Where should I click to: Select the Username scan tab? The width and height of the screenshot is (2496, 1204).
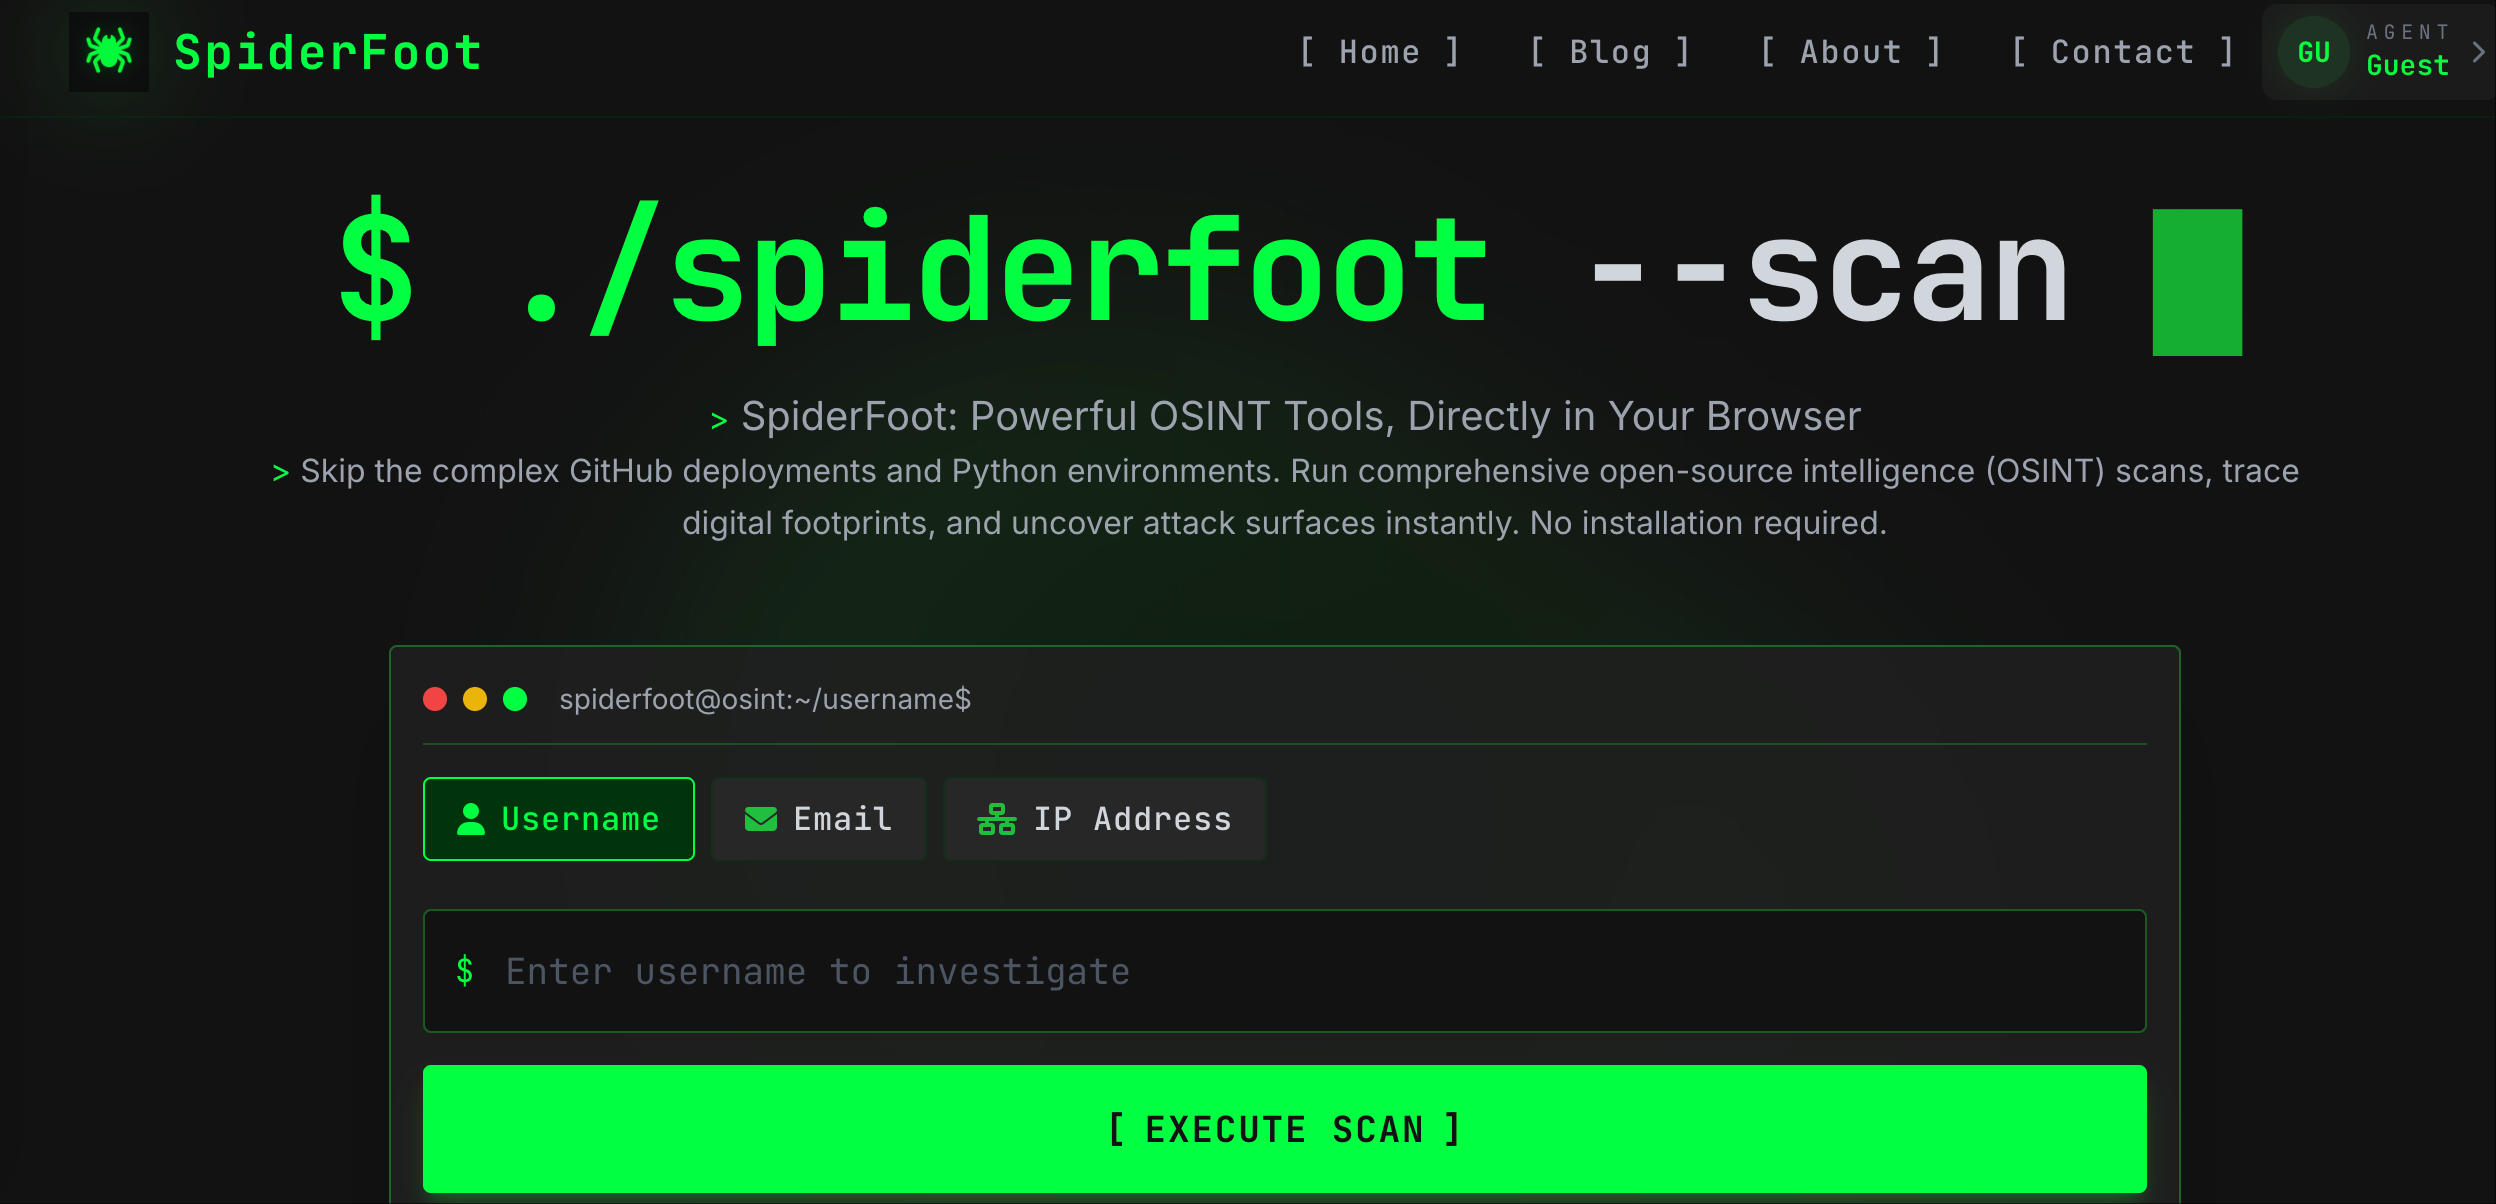pyautogui.click(x=559, y=819)
